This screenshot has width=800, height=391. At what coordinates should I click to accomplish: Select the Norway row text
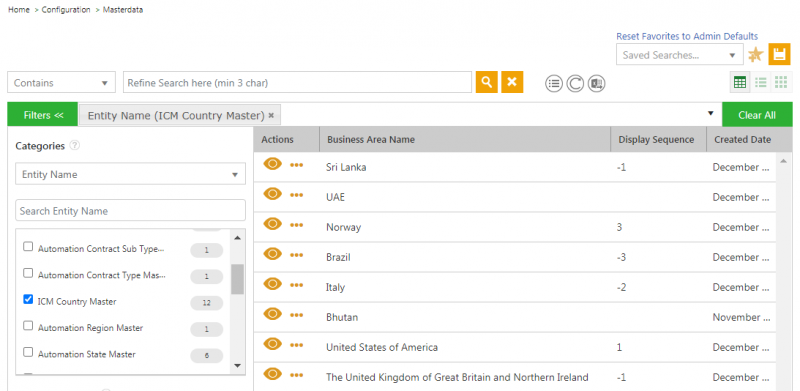(343, 227)
